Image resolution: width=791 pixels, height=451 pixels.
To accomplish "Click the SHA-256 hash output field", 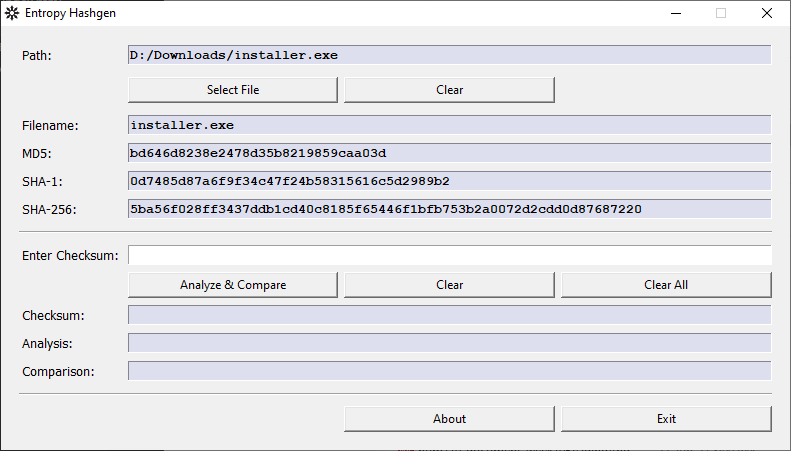I will point(449,209).
